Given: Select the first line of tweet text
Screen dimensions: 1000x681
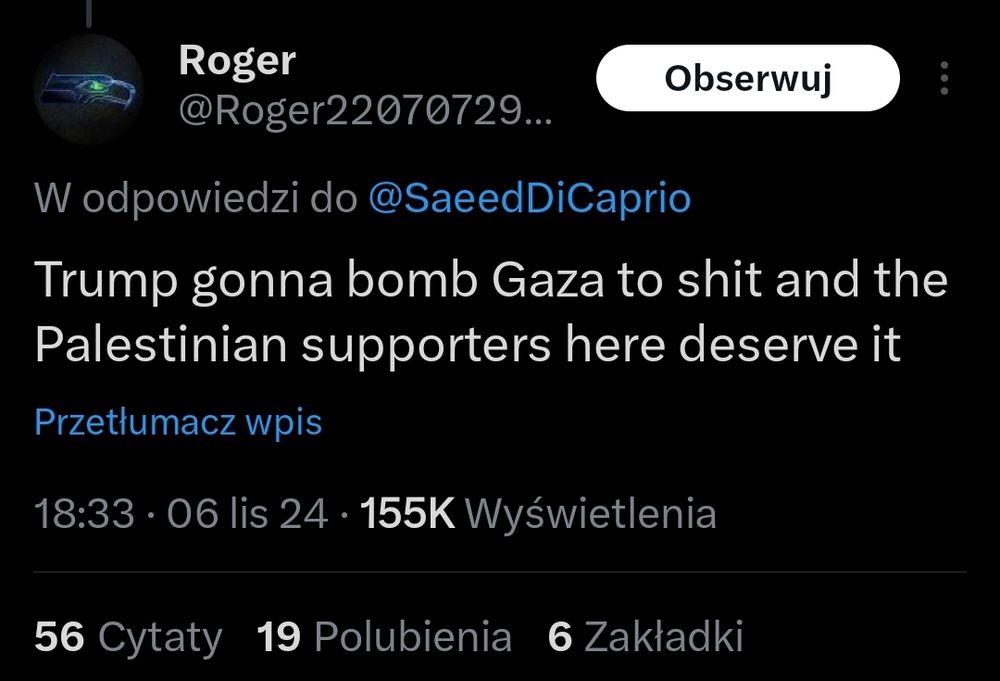Looking at the screenshot, I should click(490, 280).
